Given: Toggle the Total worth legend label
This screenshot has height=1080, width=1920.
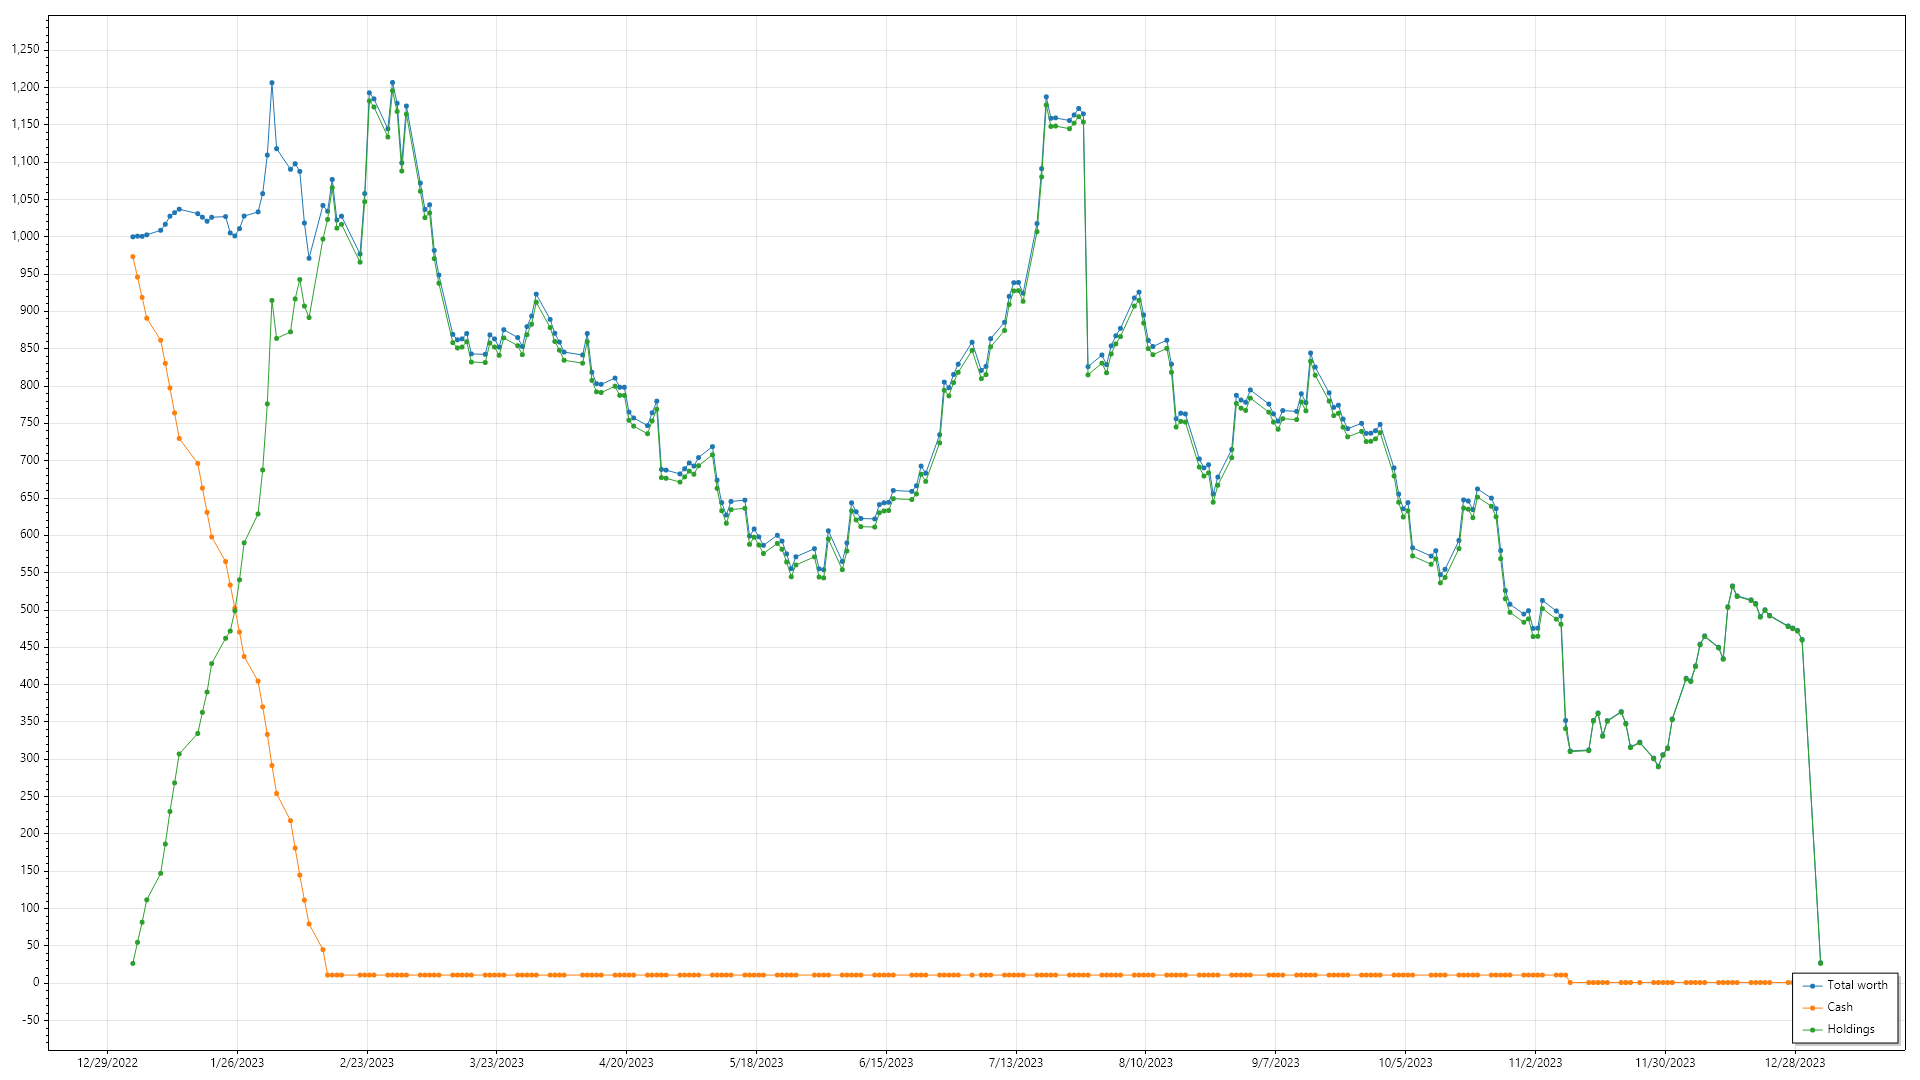Looking at the screenshot, I should (1857, 985).
